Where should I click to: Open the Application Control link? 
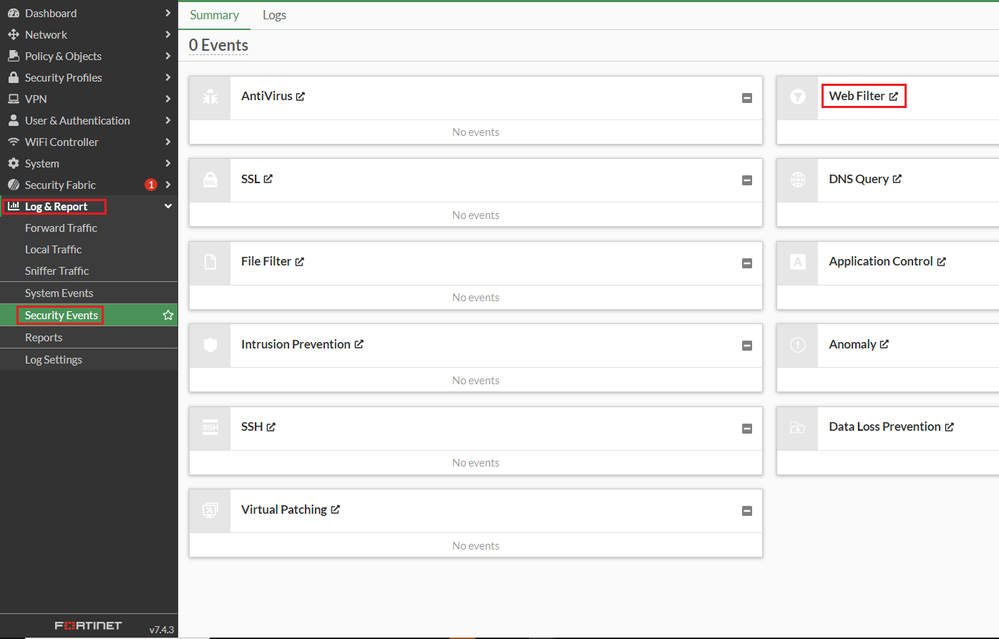point(886,262)
